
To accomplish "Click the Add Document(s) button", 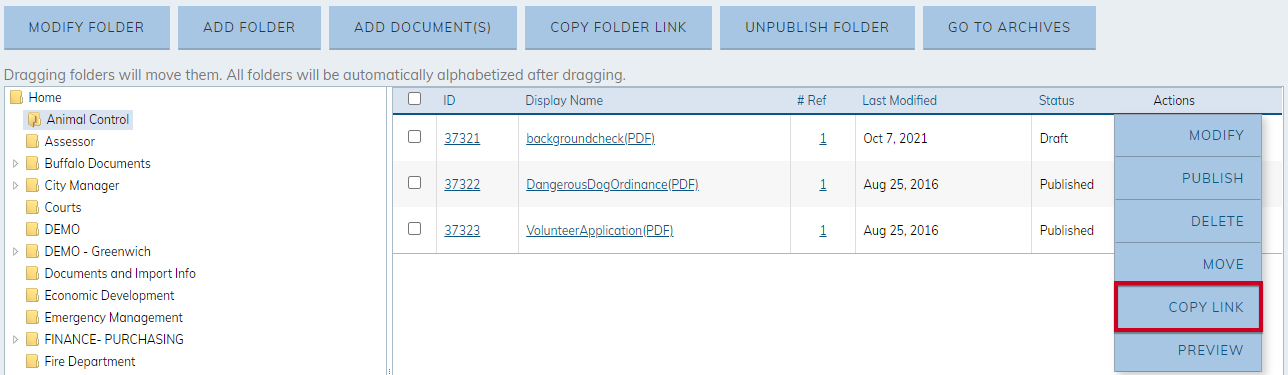I will tap(423, 27).
